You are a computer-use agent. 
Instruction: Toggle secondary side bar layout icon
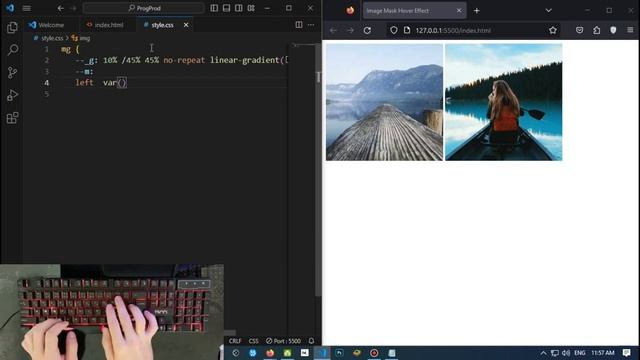point(239,8)
